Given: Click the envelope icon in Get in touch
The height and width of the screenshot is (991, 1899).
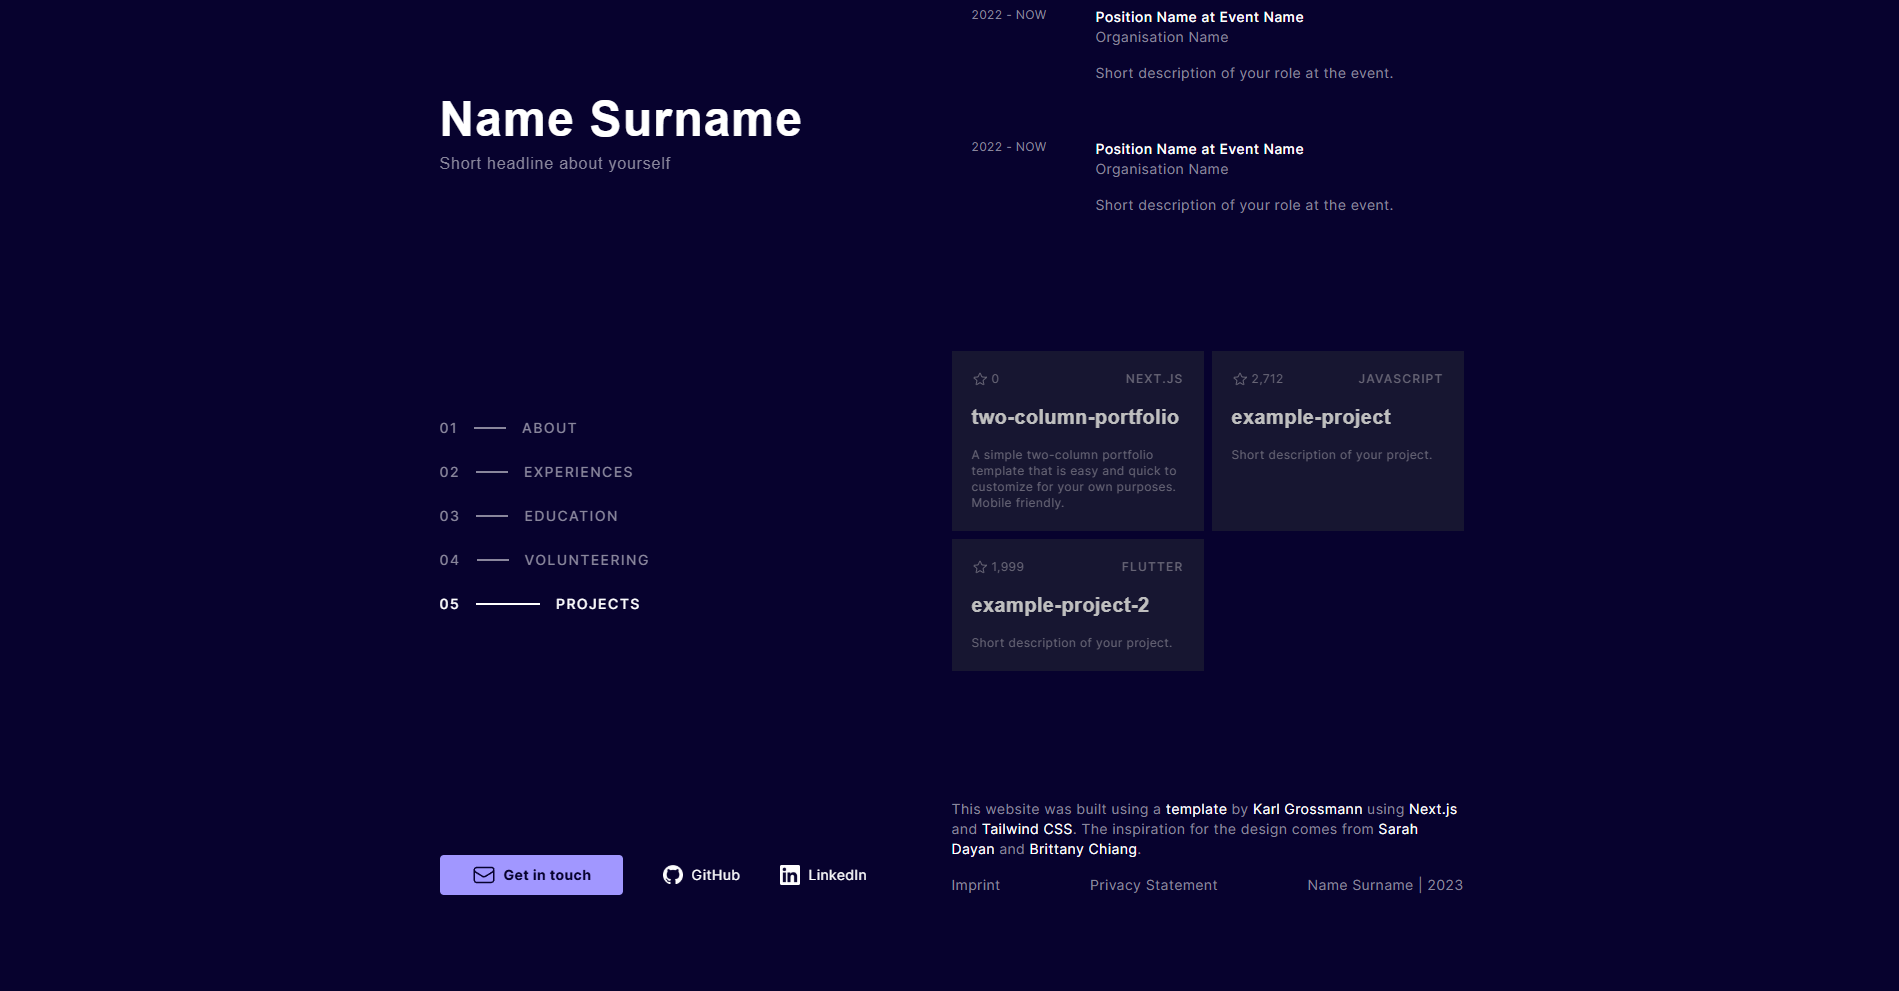Looking at the screenshot, I should click(484, 875).
